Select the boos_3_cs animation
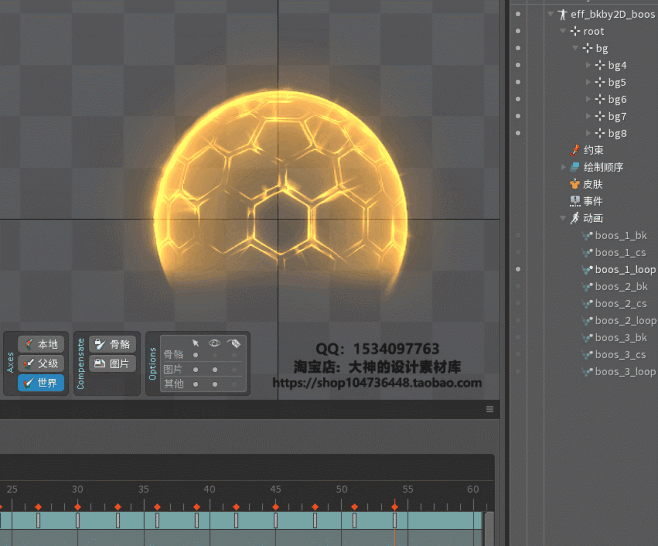 tap(620, 354)
